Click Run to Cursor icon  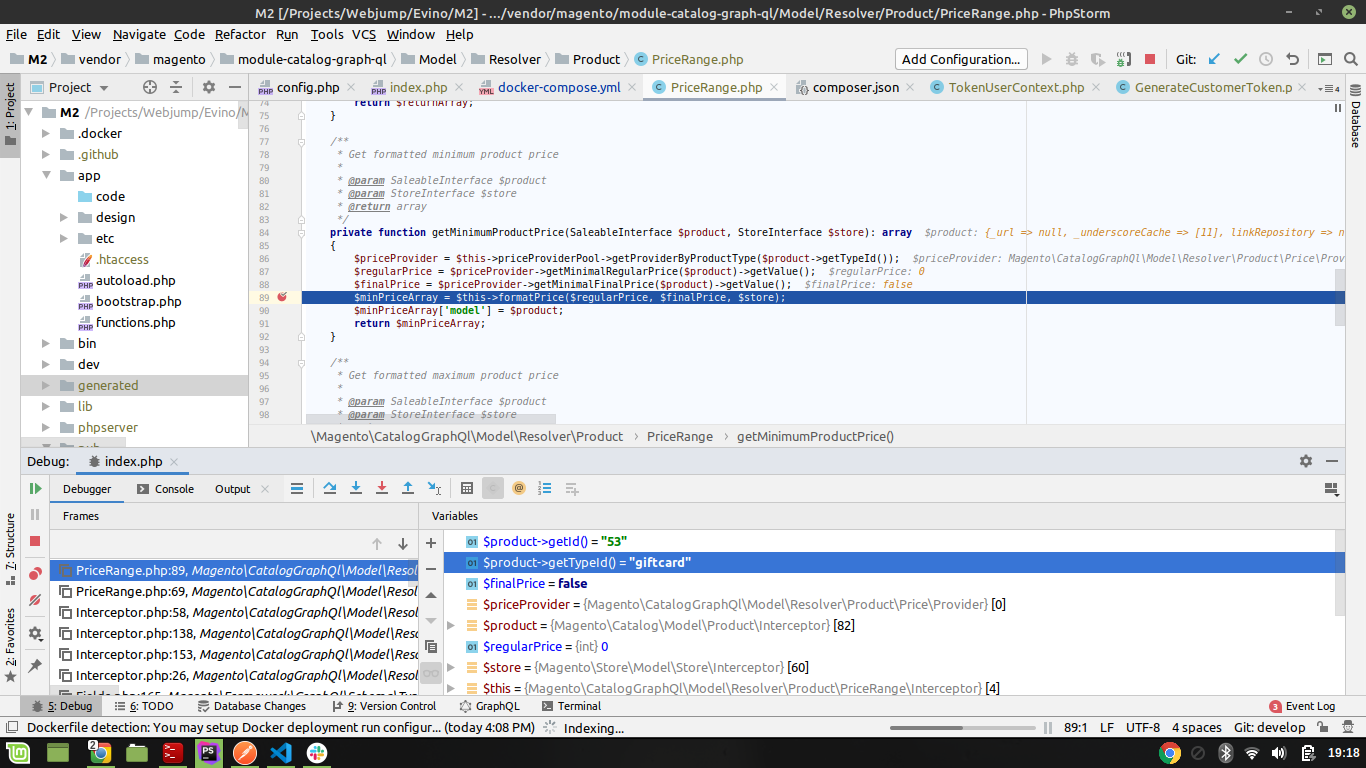point(434,489)
